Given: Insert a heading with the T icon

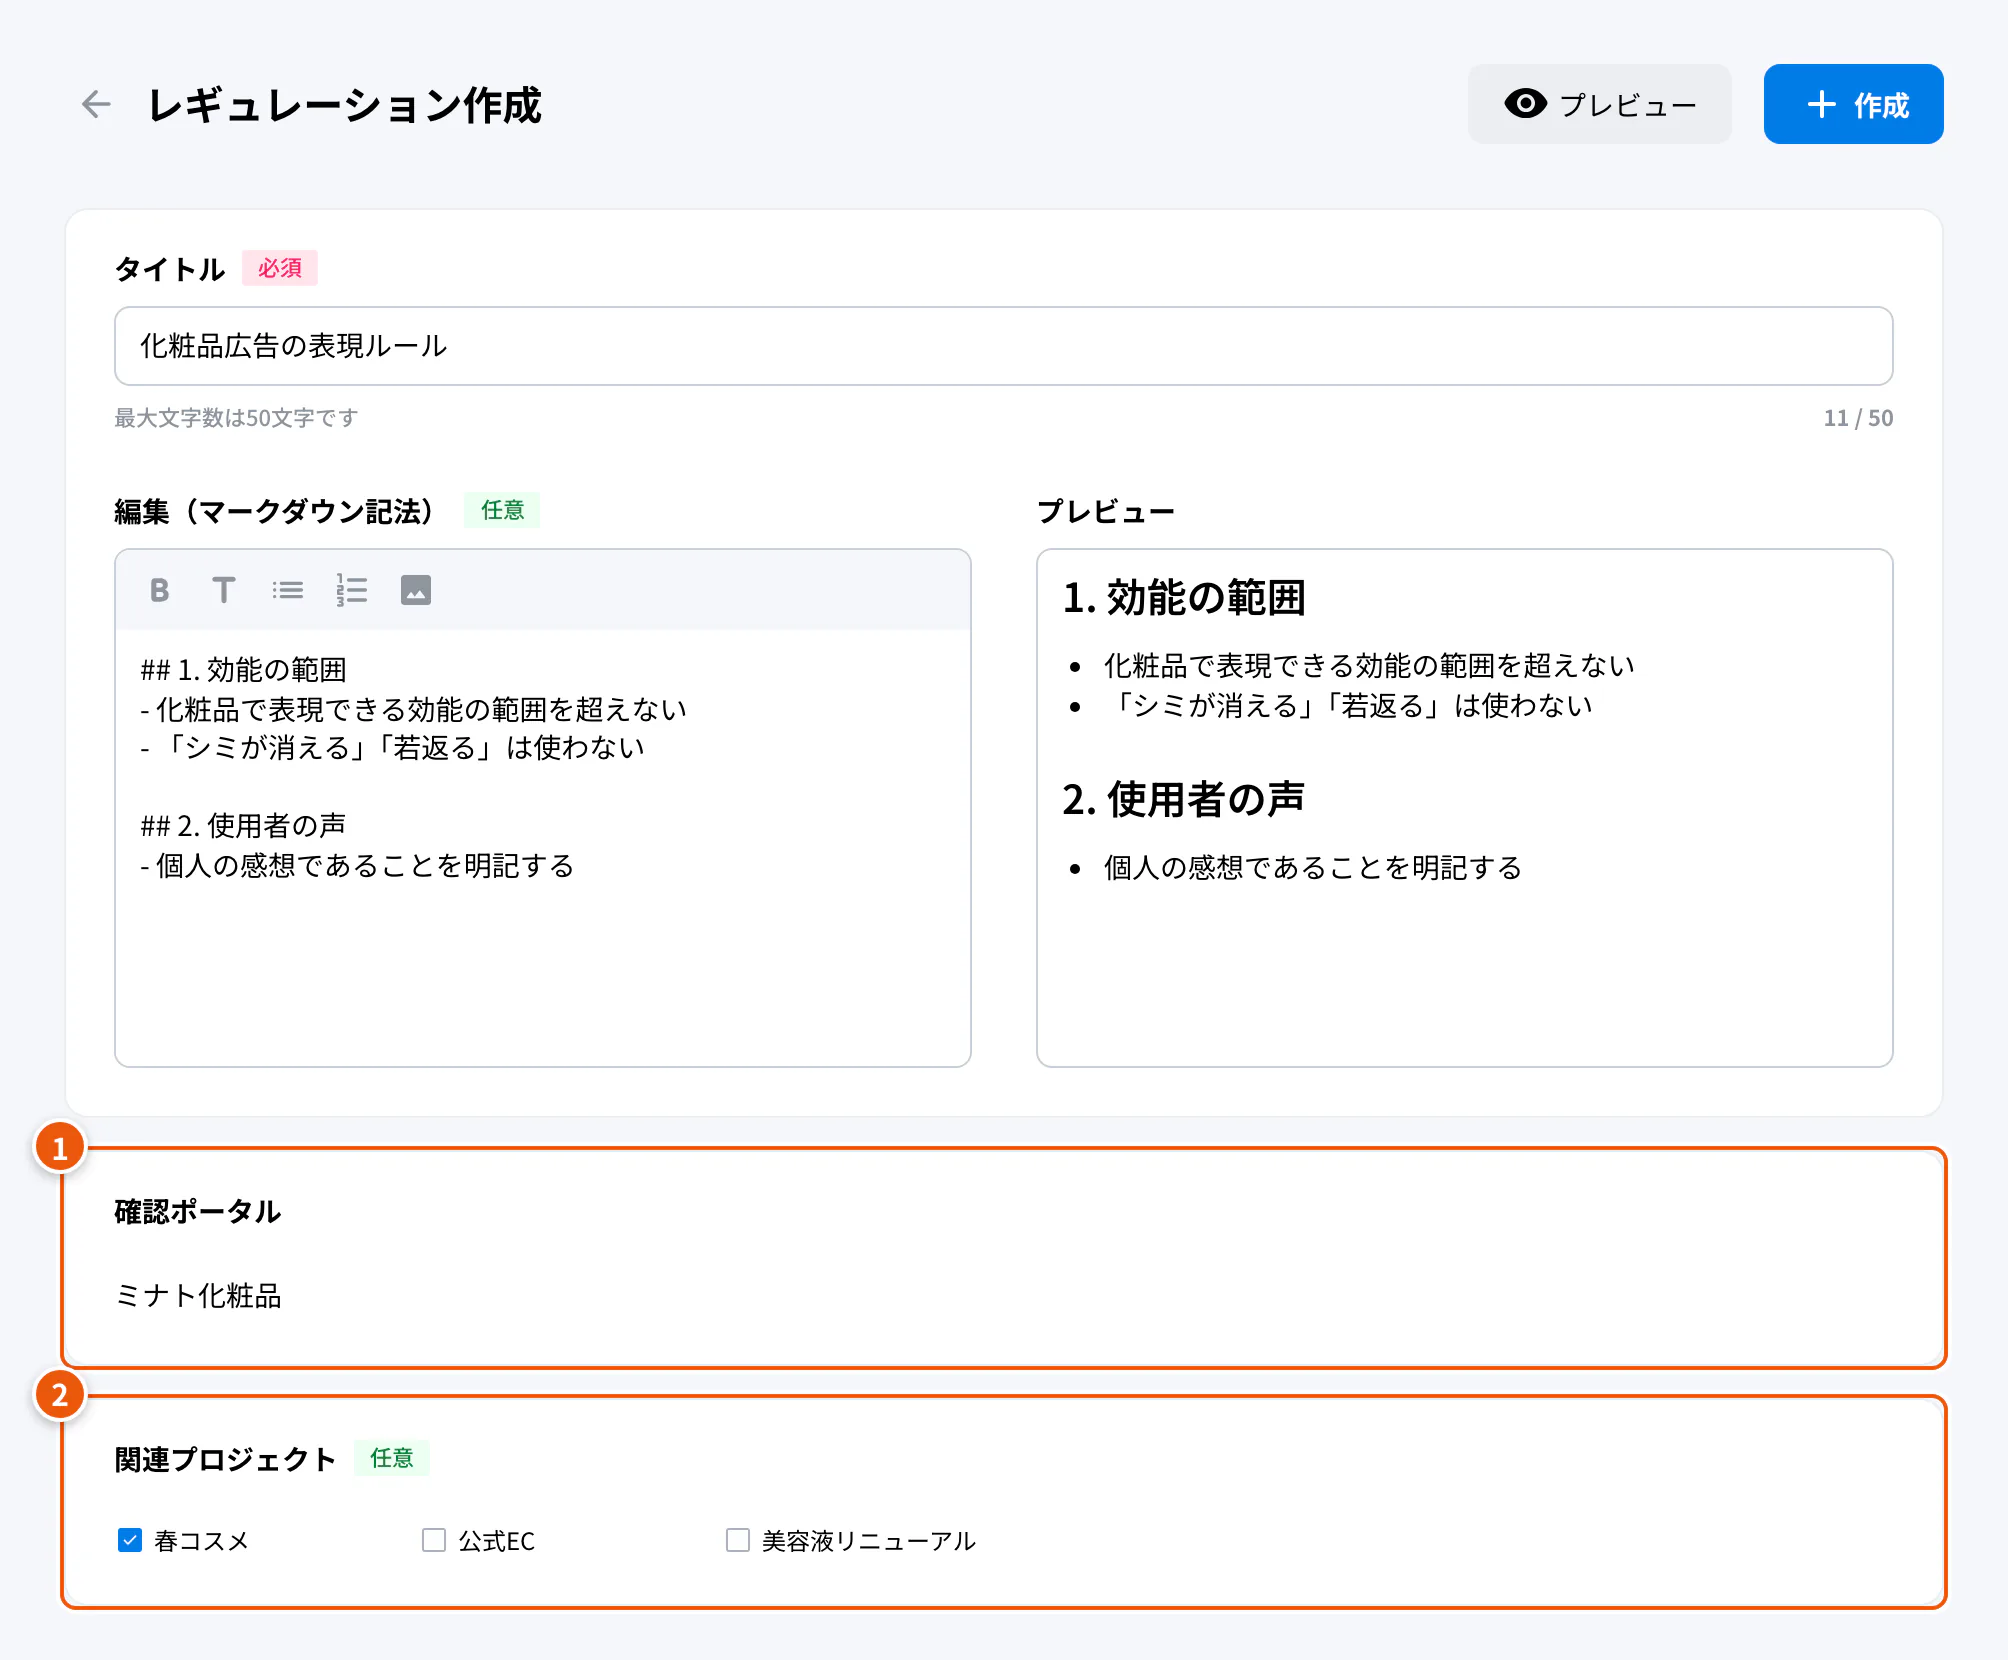Looking at the screenshot, I should coord(223,590).
